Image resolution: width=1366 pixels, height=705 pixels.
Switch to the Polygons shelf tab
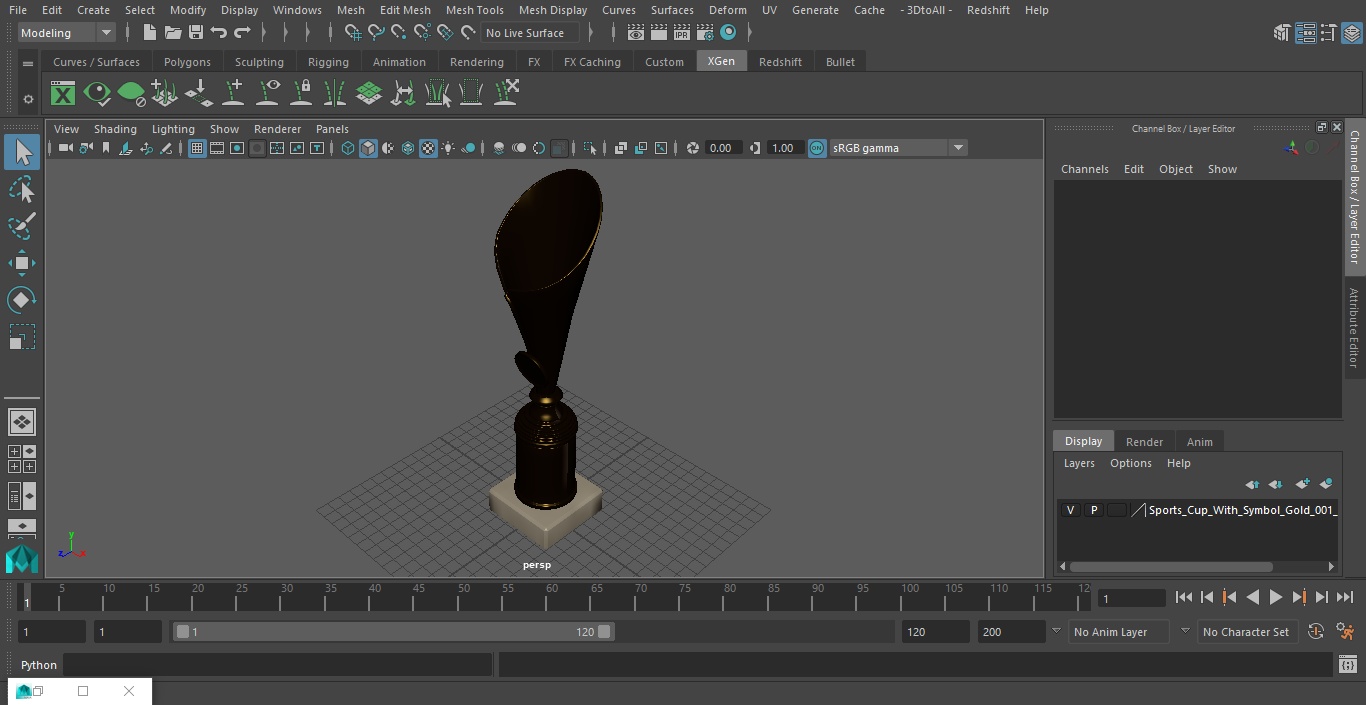187,62
